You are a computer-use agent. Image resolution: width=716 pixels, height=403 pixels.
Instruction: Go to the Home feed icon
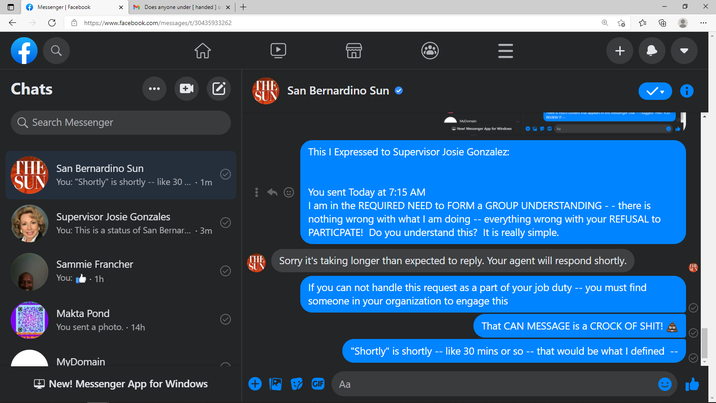pyautogui.click(x=202, y=51)
